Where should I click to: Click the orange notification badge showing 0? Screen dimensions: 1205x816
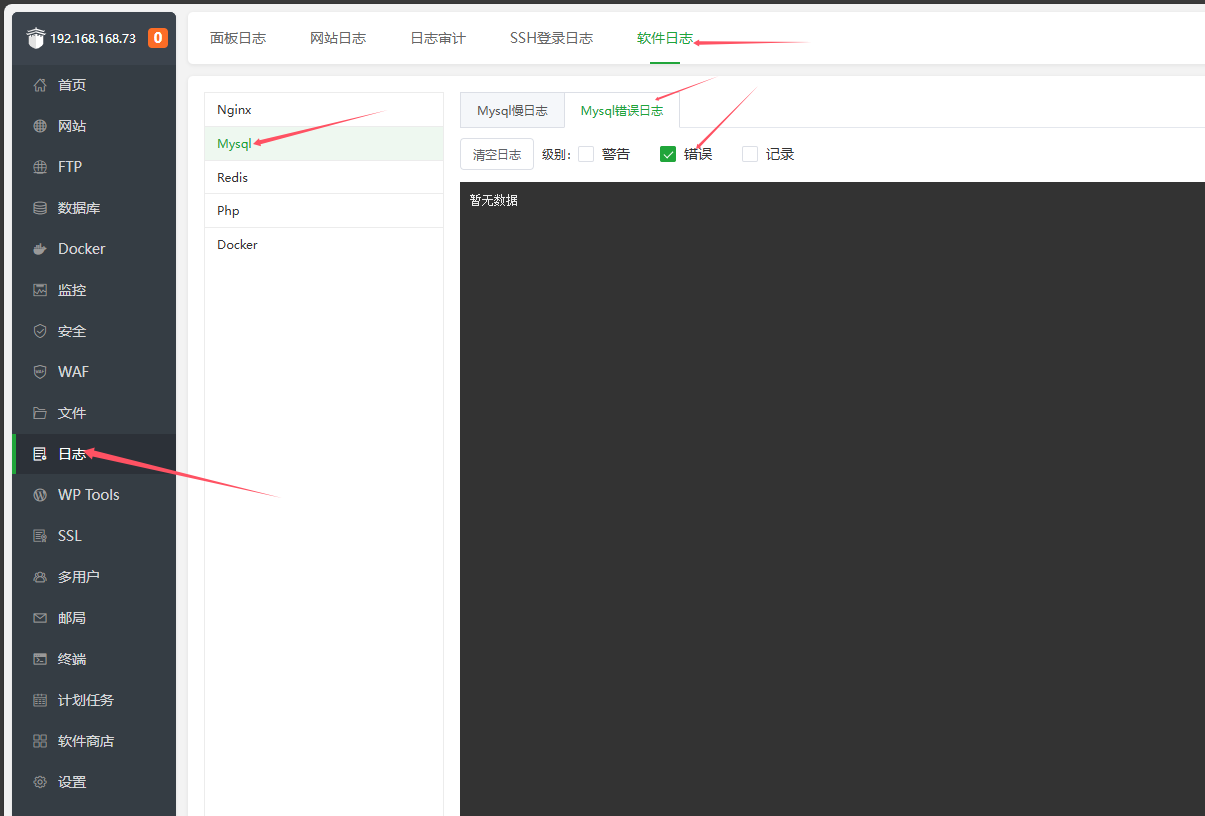pyautogui.click(x=158, y=38)
